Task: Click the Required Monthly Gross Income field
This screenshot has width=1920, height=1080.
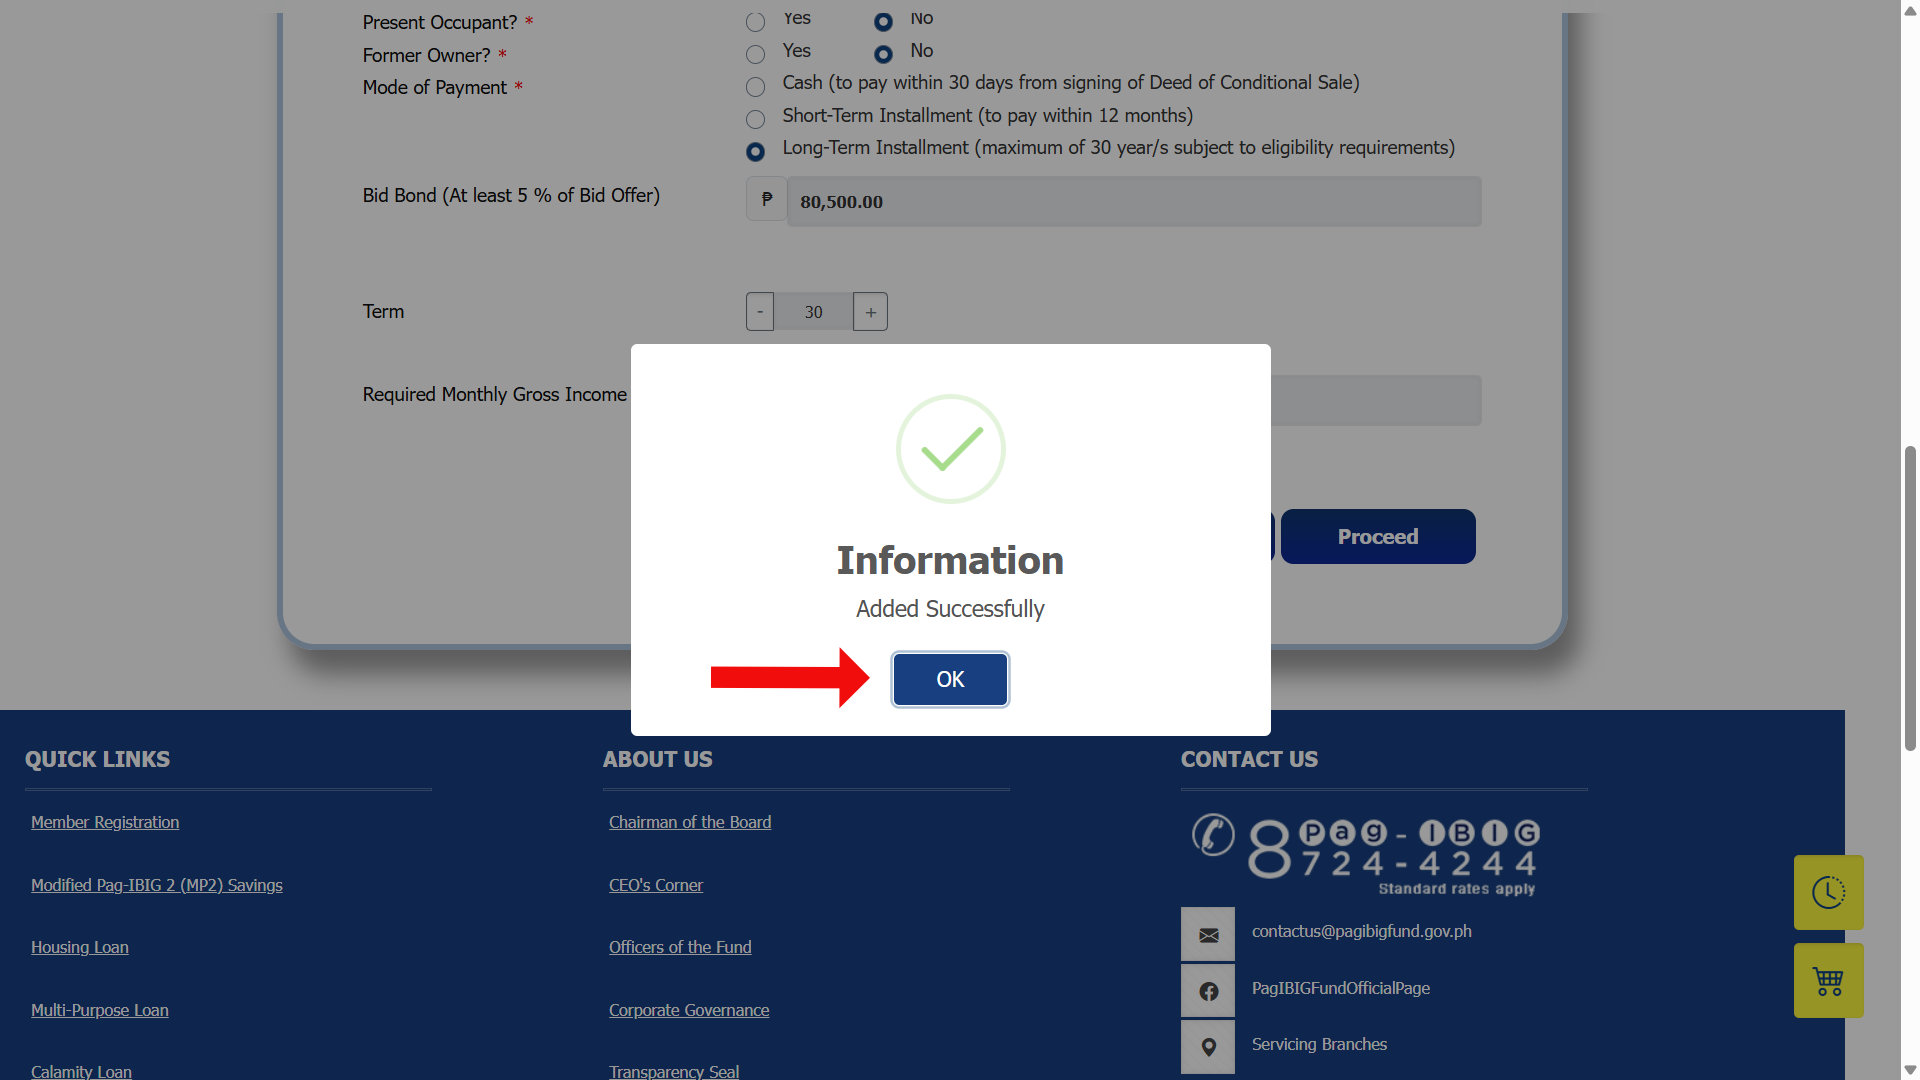Action: pyautogui.click(x=1375, y=400)
